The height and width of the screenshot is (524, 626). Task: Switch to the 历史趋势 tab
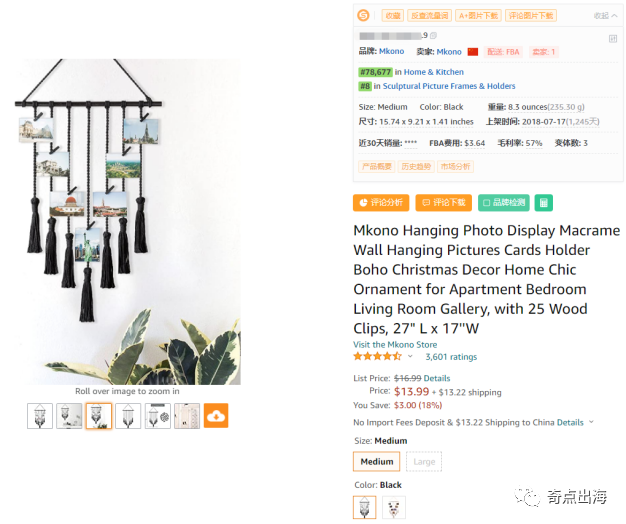416,166
